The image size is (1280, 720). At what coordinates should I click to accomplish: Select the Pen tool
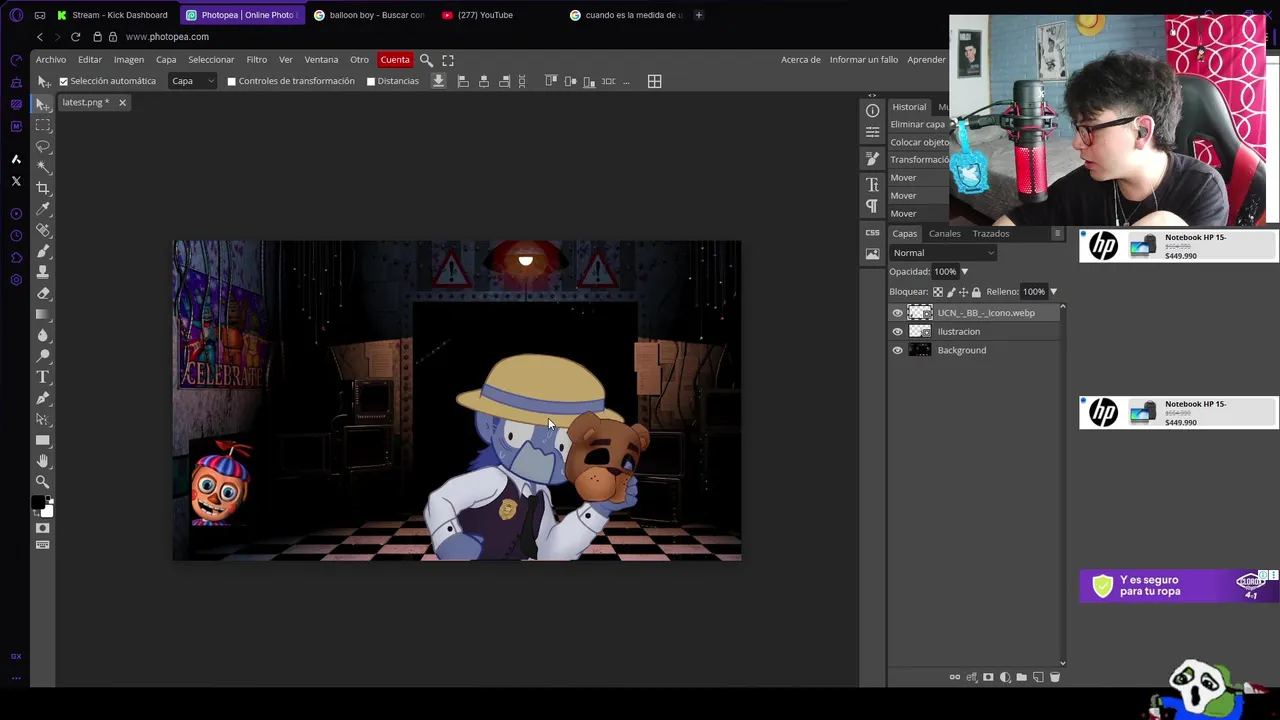(43, 398)
